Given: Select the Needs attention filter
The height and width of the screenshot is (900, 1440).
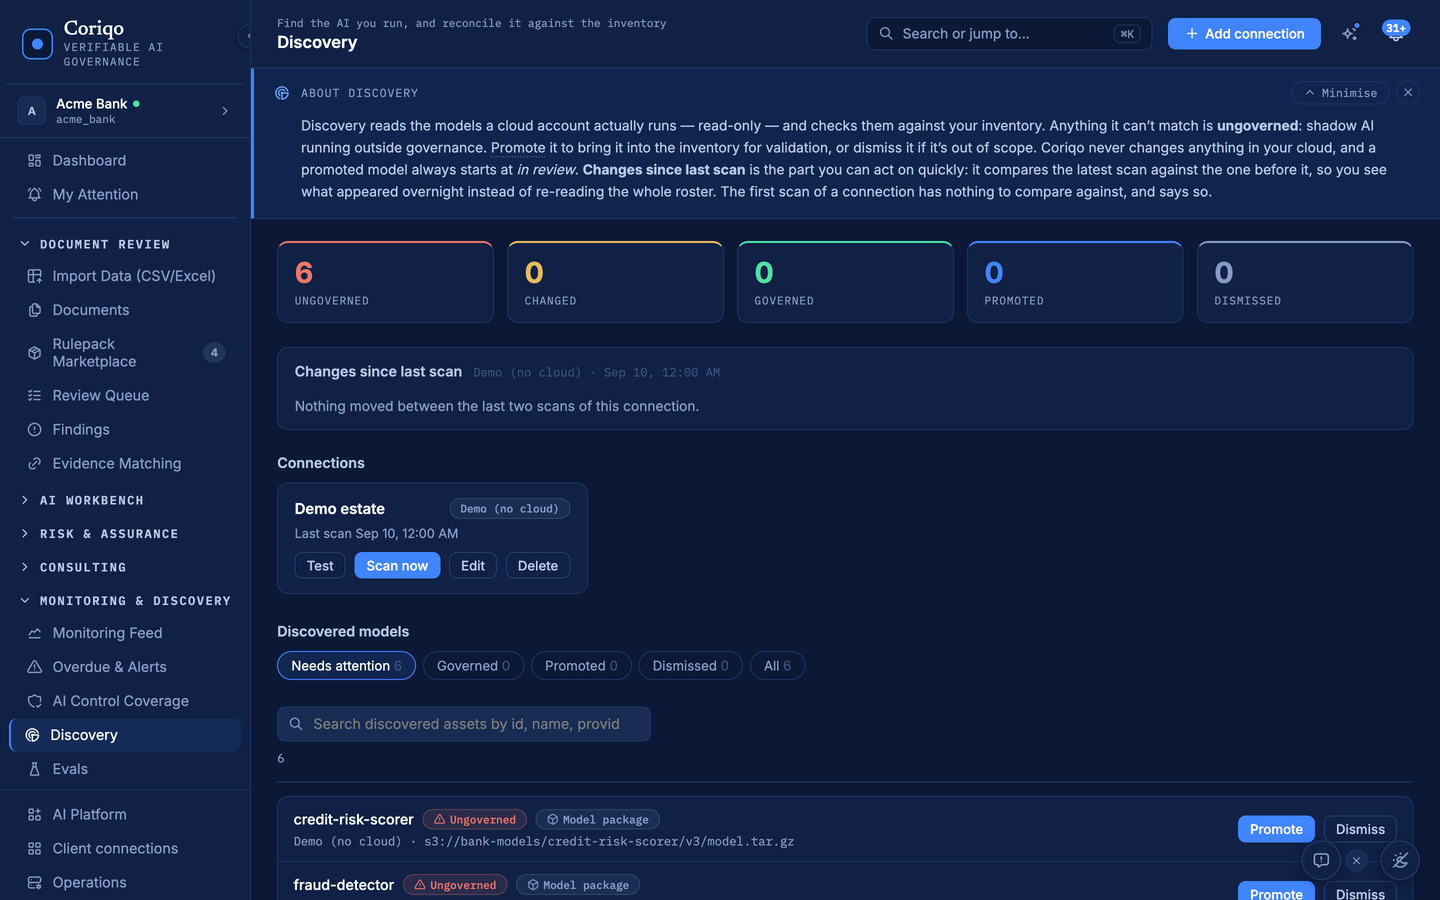Looking at the screenshot, I should [346, 666].
